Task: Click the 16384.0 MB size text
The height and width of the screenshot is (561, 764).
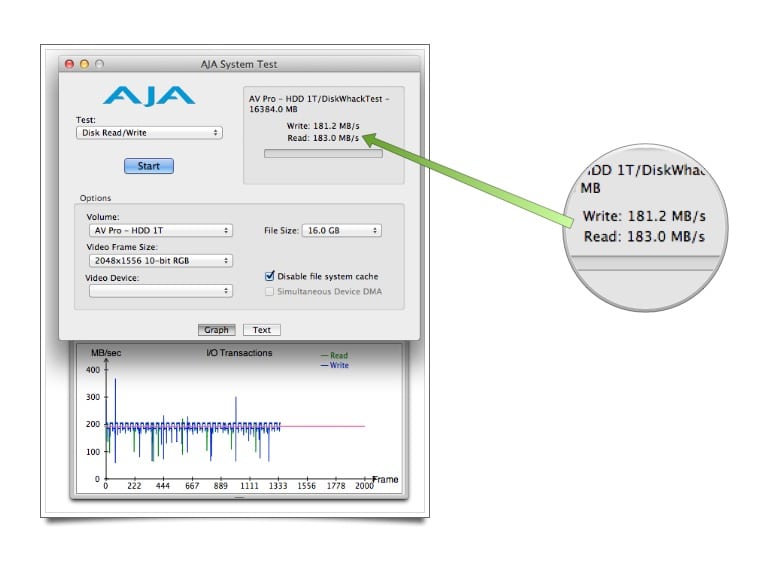Action: [x=273, y=109]
